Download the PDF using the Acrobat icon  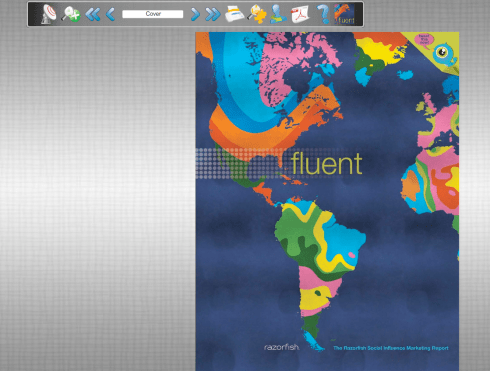(300, 14)
